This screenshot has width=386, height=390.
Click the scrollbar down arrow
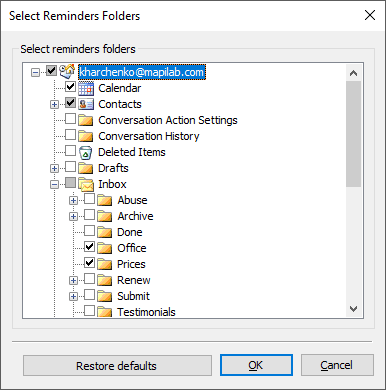353,309
